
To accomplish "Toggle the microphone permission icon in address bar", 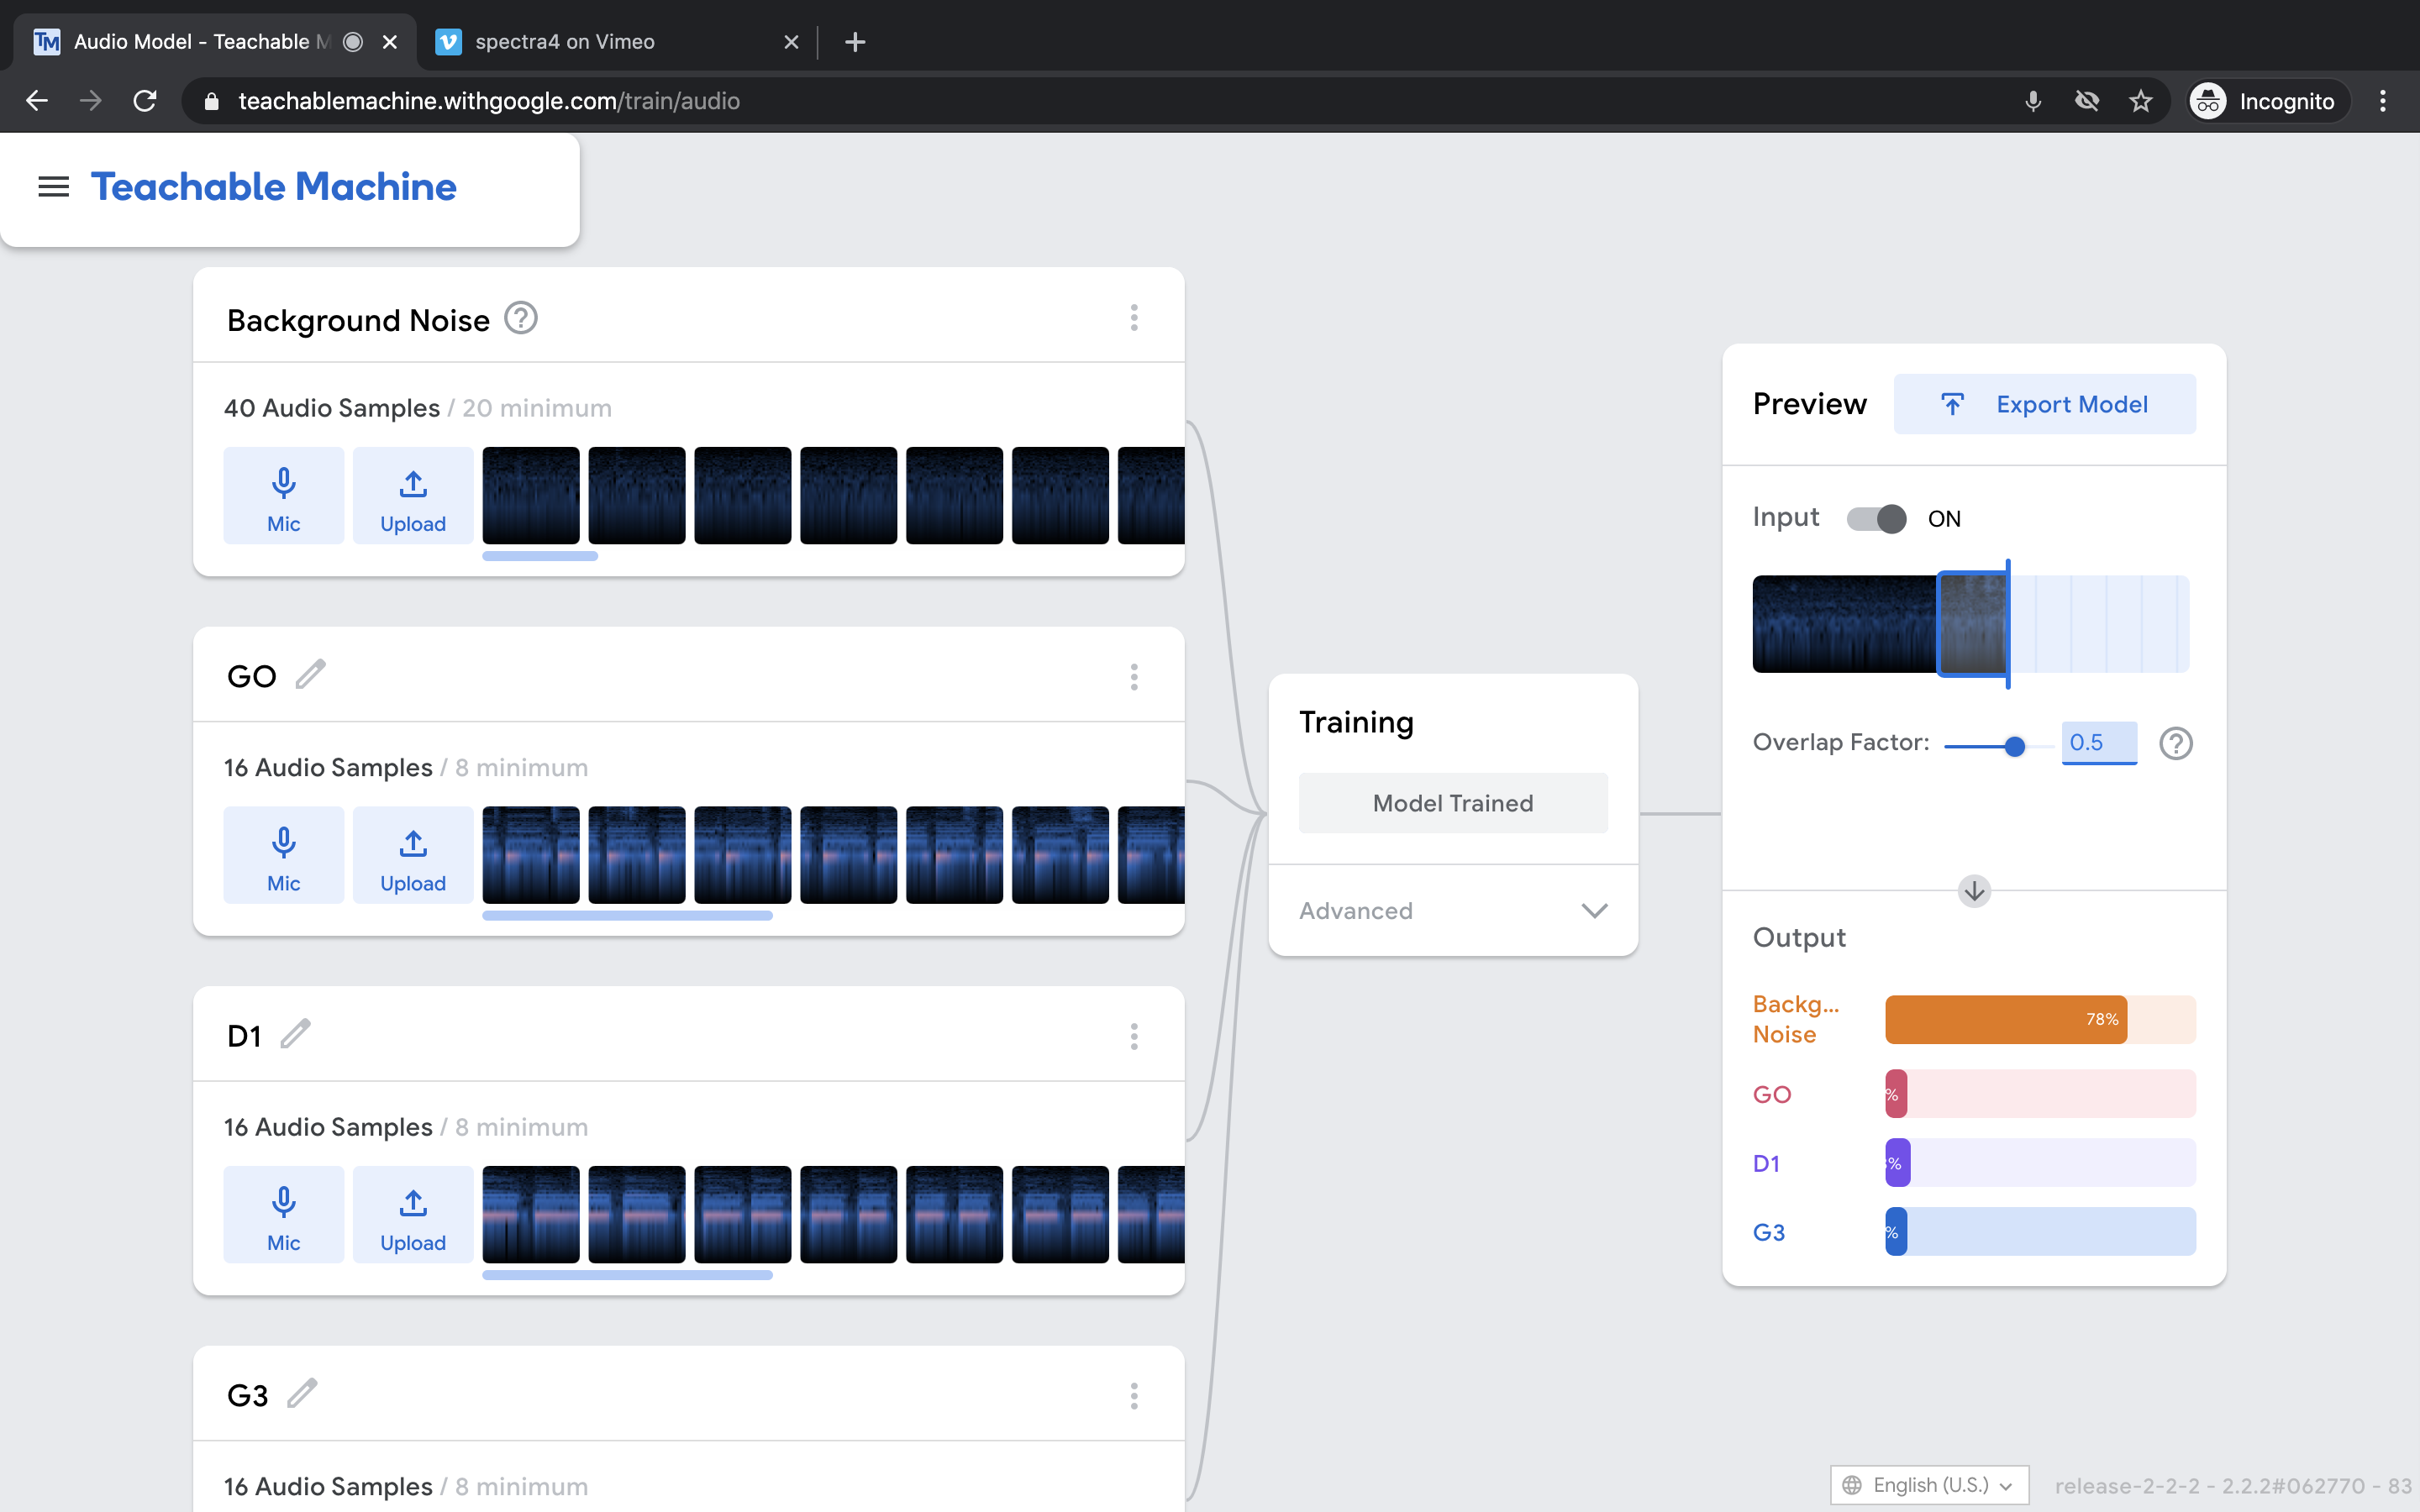I will pyautogui.click(x=2032, y=101).
